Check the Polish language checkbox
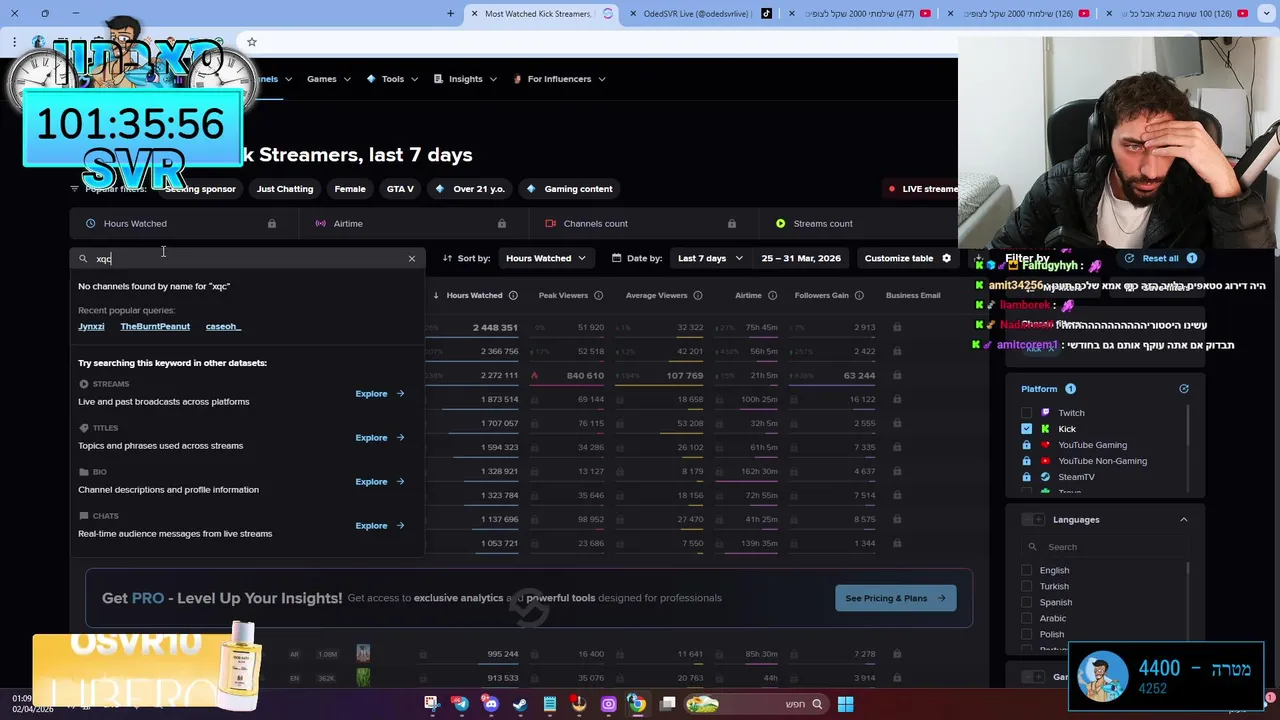The width and height of the screenshot is (1280, 720). 1026,634
